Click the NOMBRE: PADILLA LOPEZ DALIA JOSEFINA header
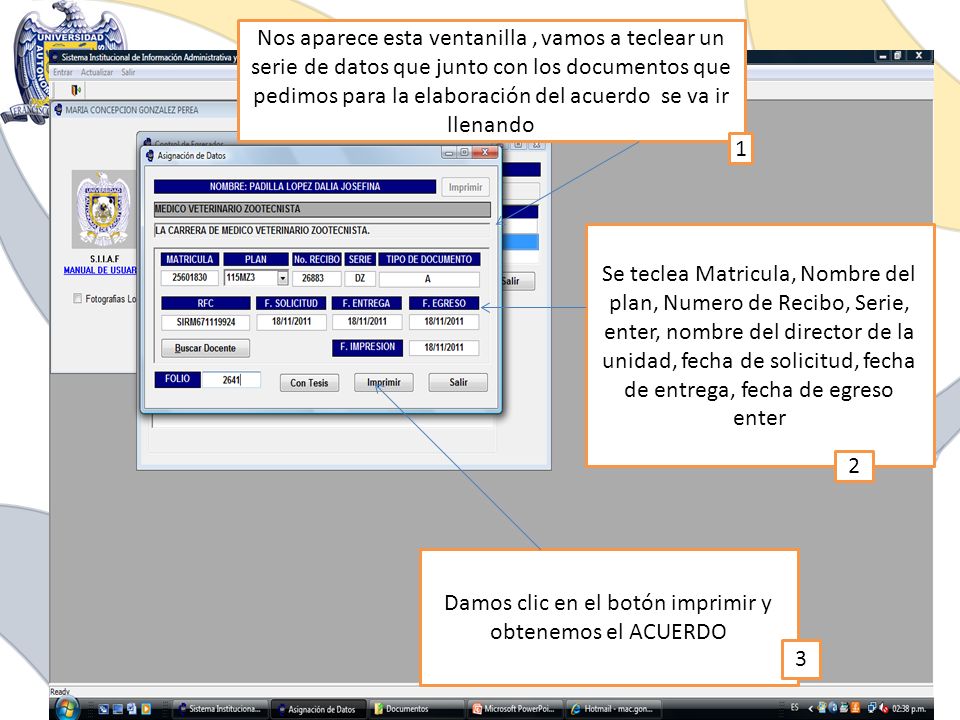This screenshot has width=960, height=720. point(295,187)
